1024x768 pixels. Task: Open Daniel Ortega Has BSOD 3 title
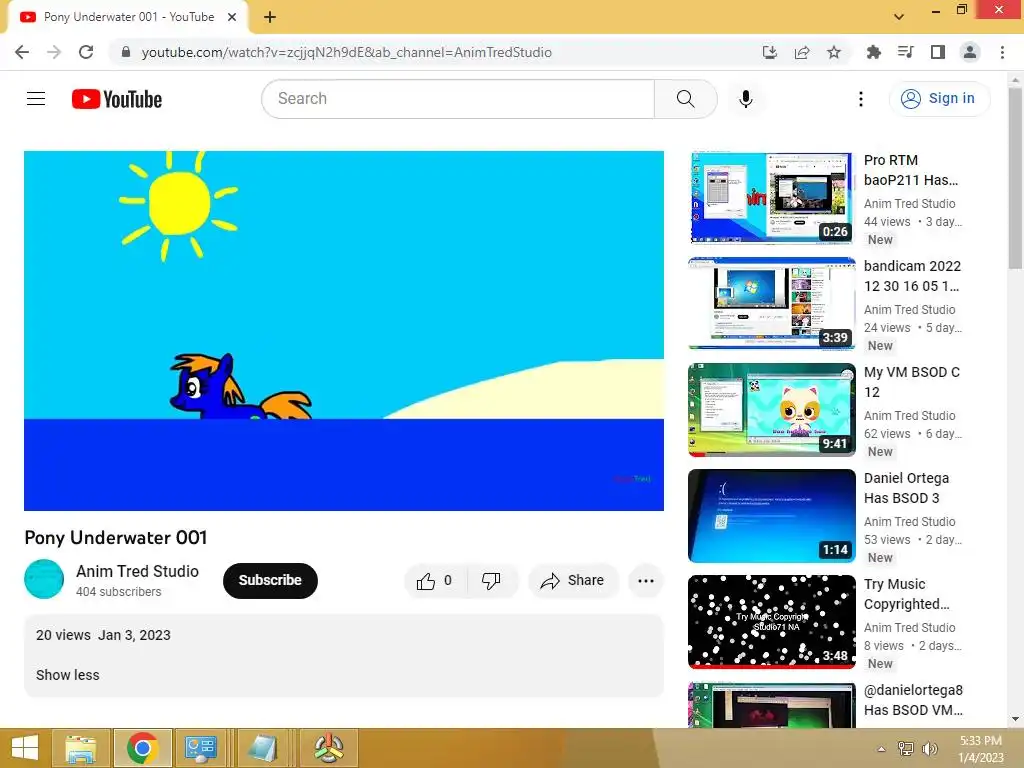906,488
